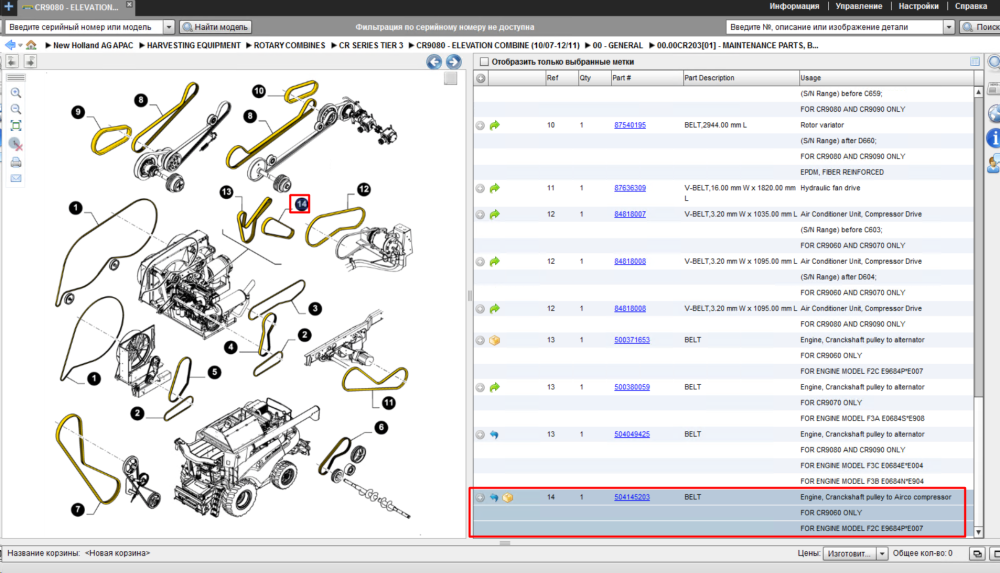Open the serial number or model dropdown
Screen dimensions: 1000x573
click(x=169, y=27)
